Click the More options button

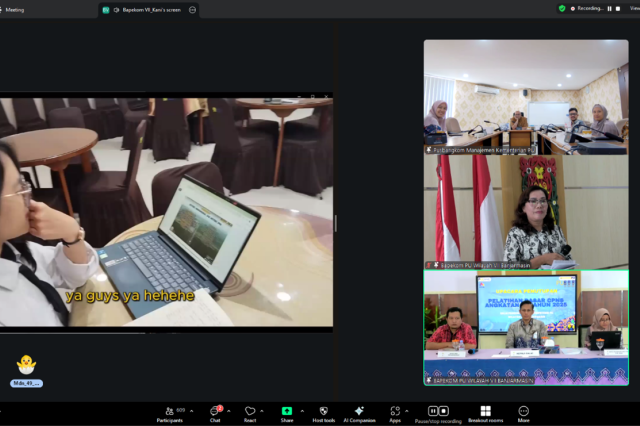click(523, 411)
